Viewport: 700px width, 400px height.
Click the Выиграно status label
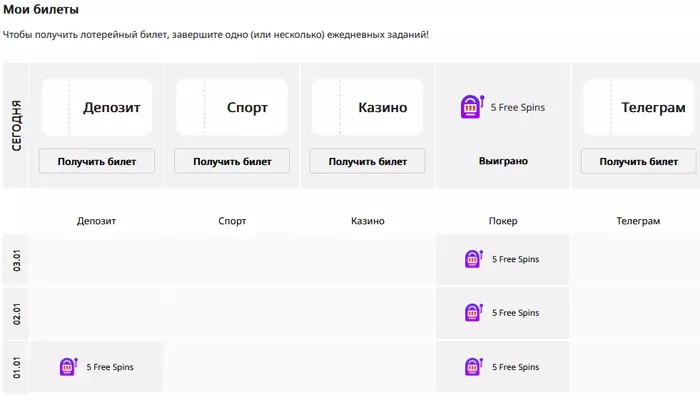coord(503,161)
